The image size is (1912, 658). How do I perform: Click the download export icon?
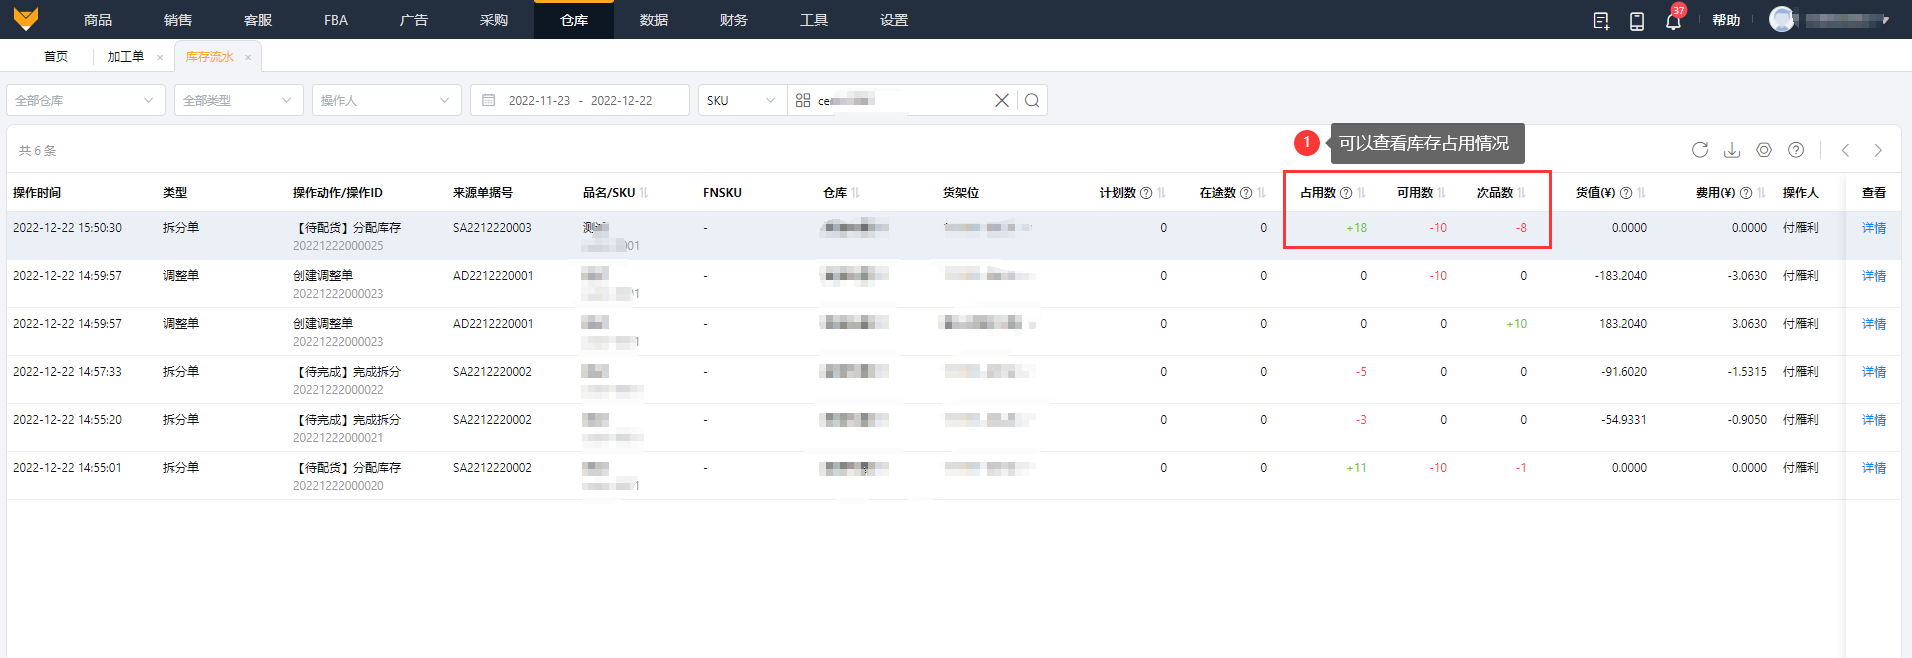tap(1732, 150)
